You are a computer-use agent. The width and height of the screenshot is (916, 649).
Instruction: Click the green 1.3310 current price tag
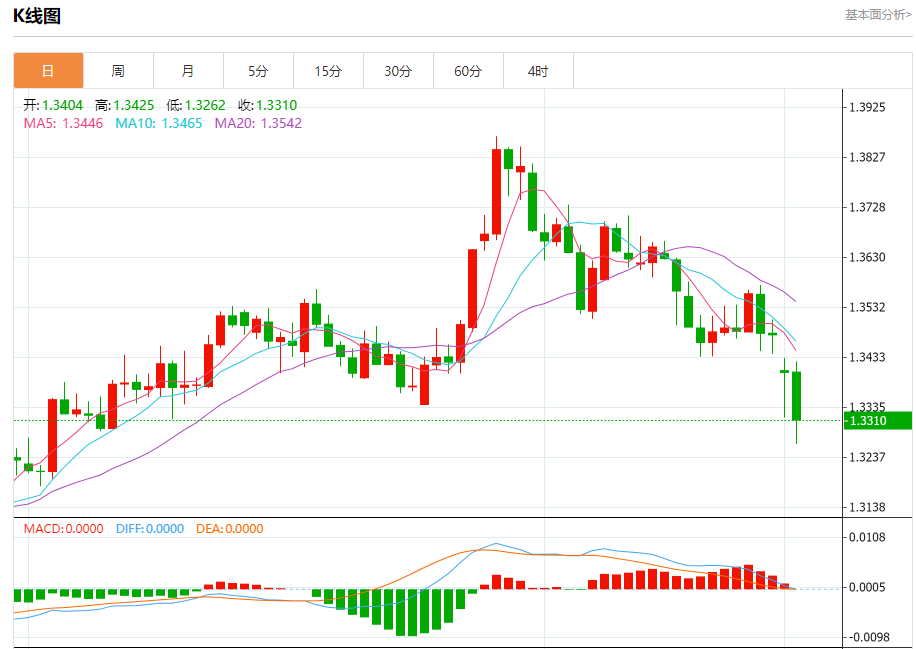tap(877, 421)
